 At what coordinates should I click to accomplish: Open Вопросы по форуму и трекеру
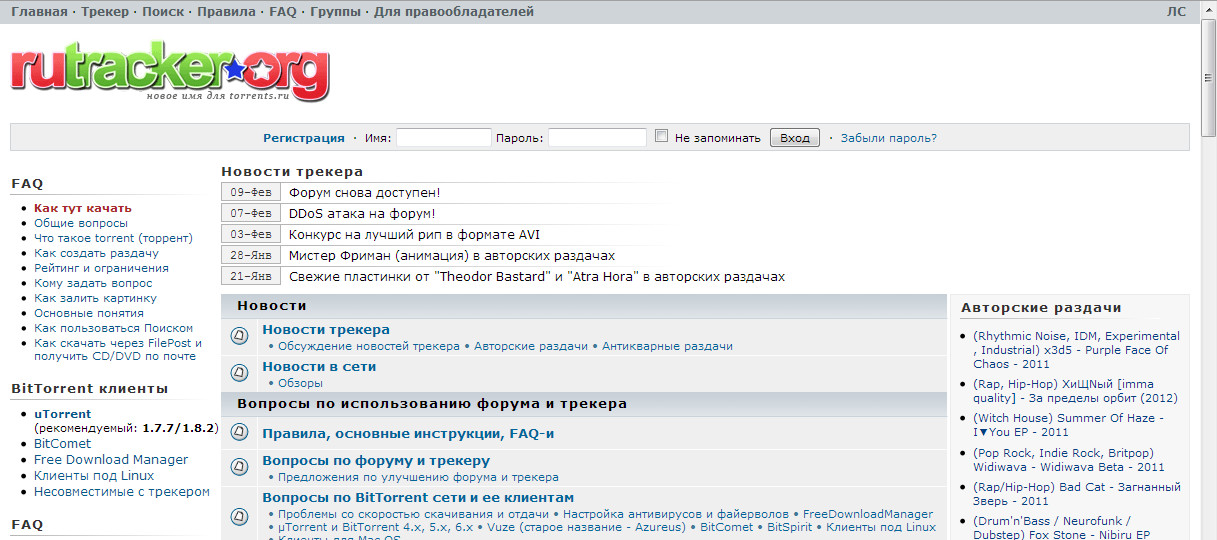coord(376,460)
